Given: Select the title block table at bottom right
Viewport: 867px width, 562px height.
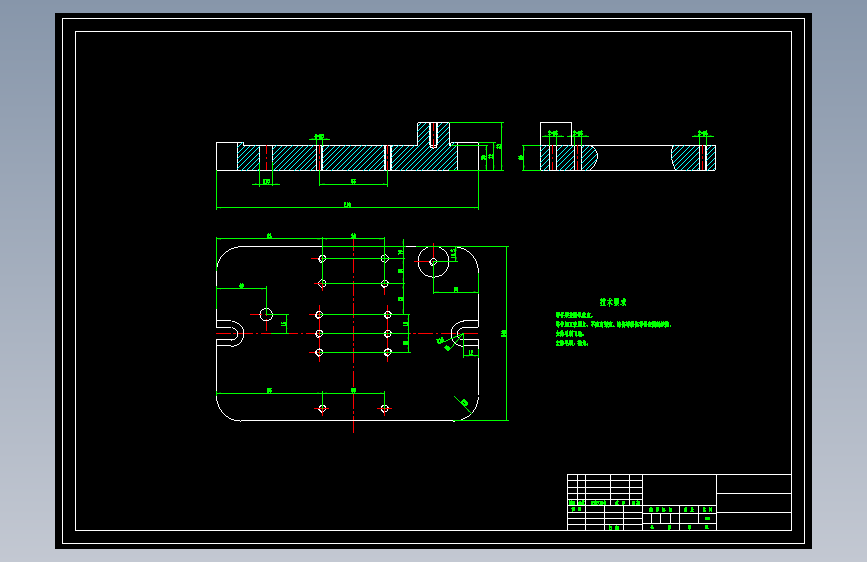Looking at the screenshot, I should click(x=679, y=502).
